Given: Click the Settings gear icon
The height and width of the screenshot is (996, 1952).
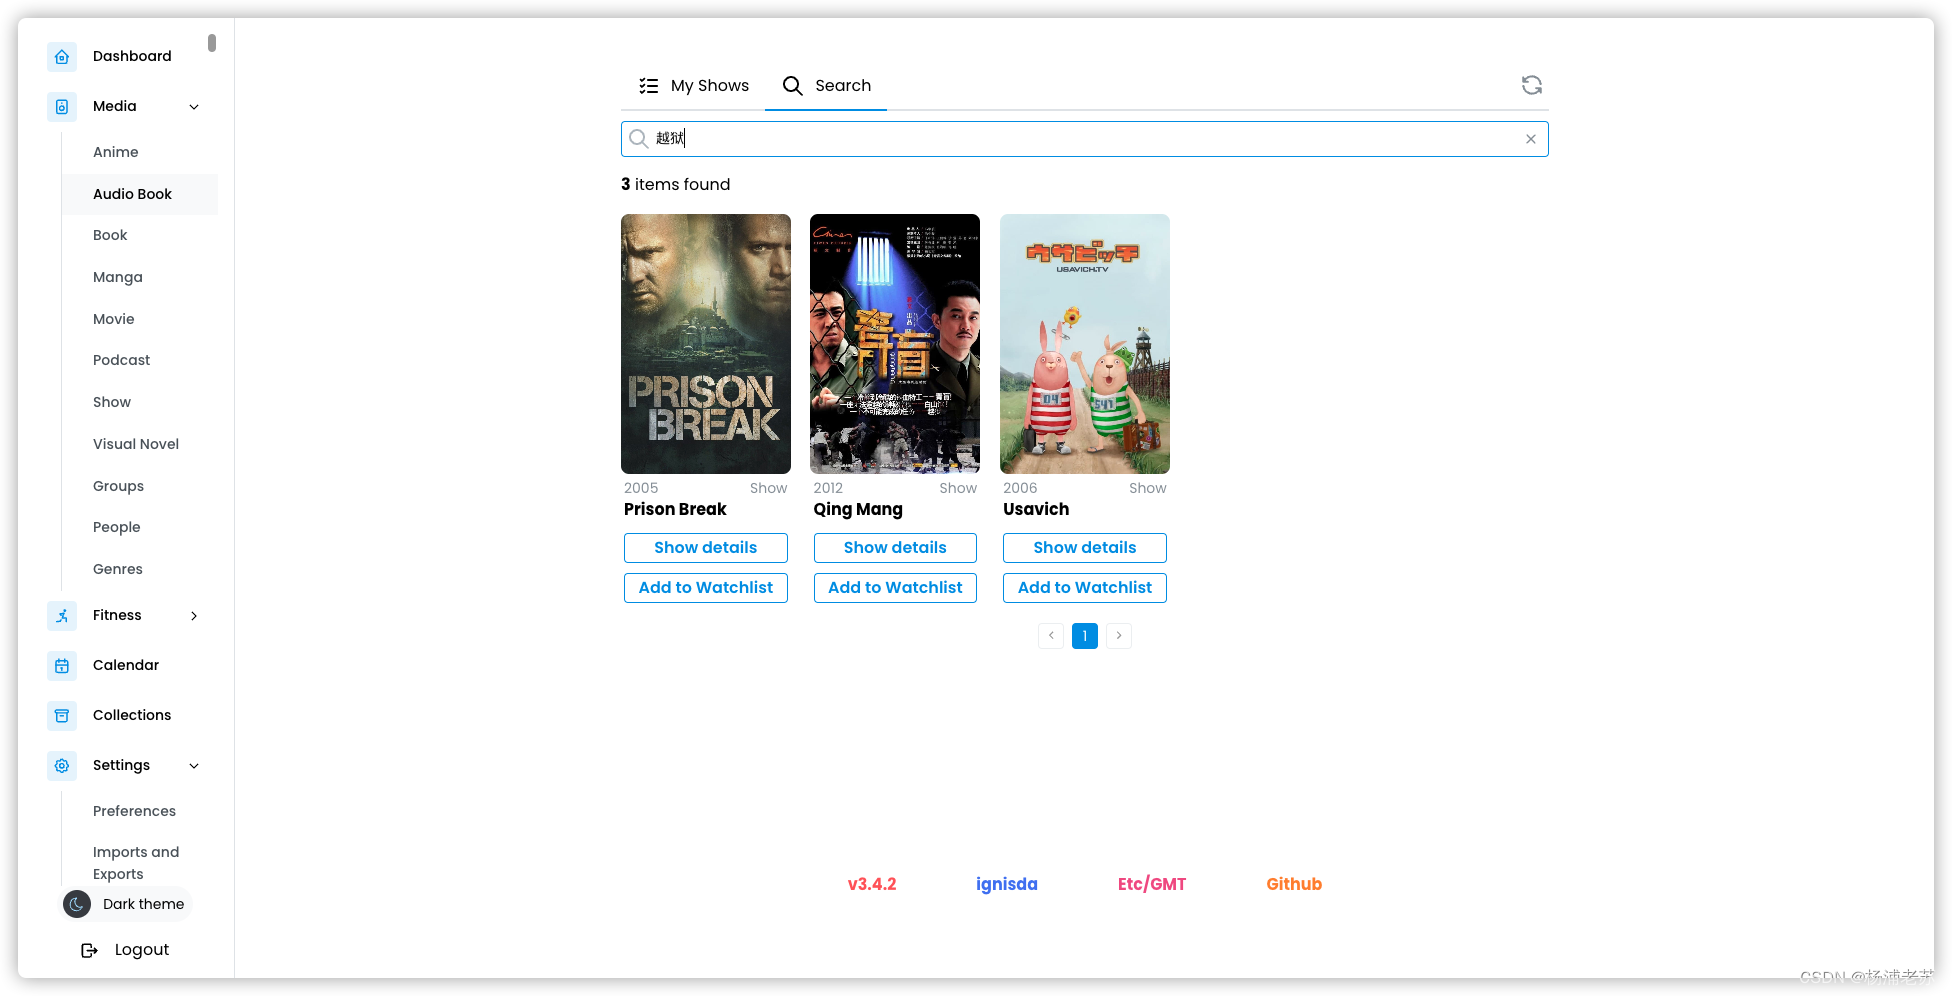Looking at the screenshot, I should tap(62, 766).
